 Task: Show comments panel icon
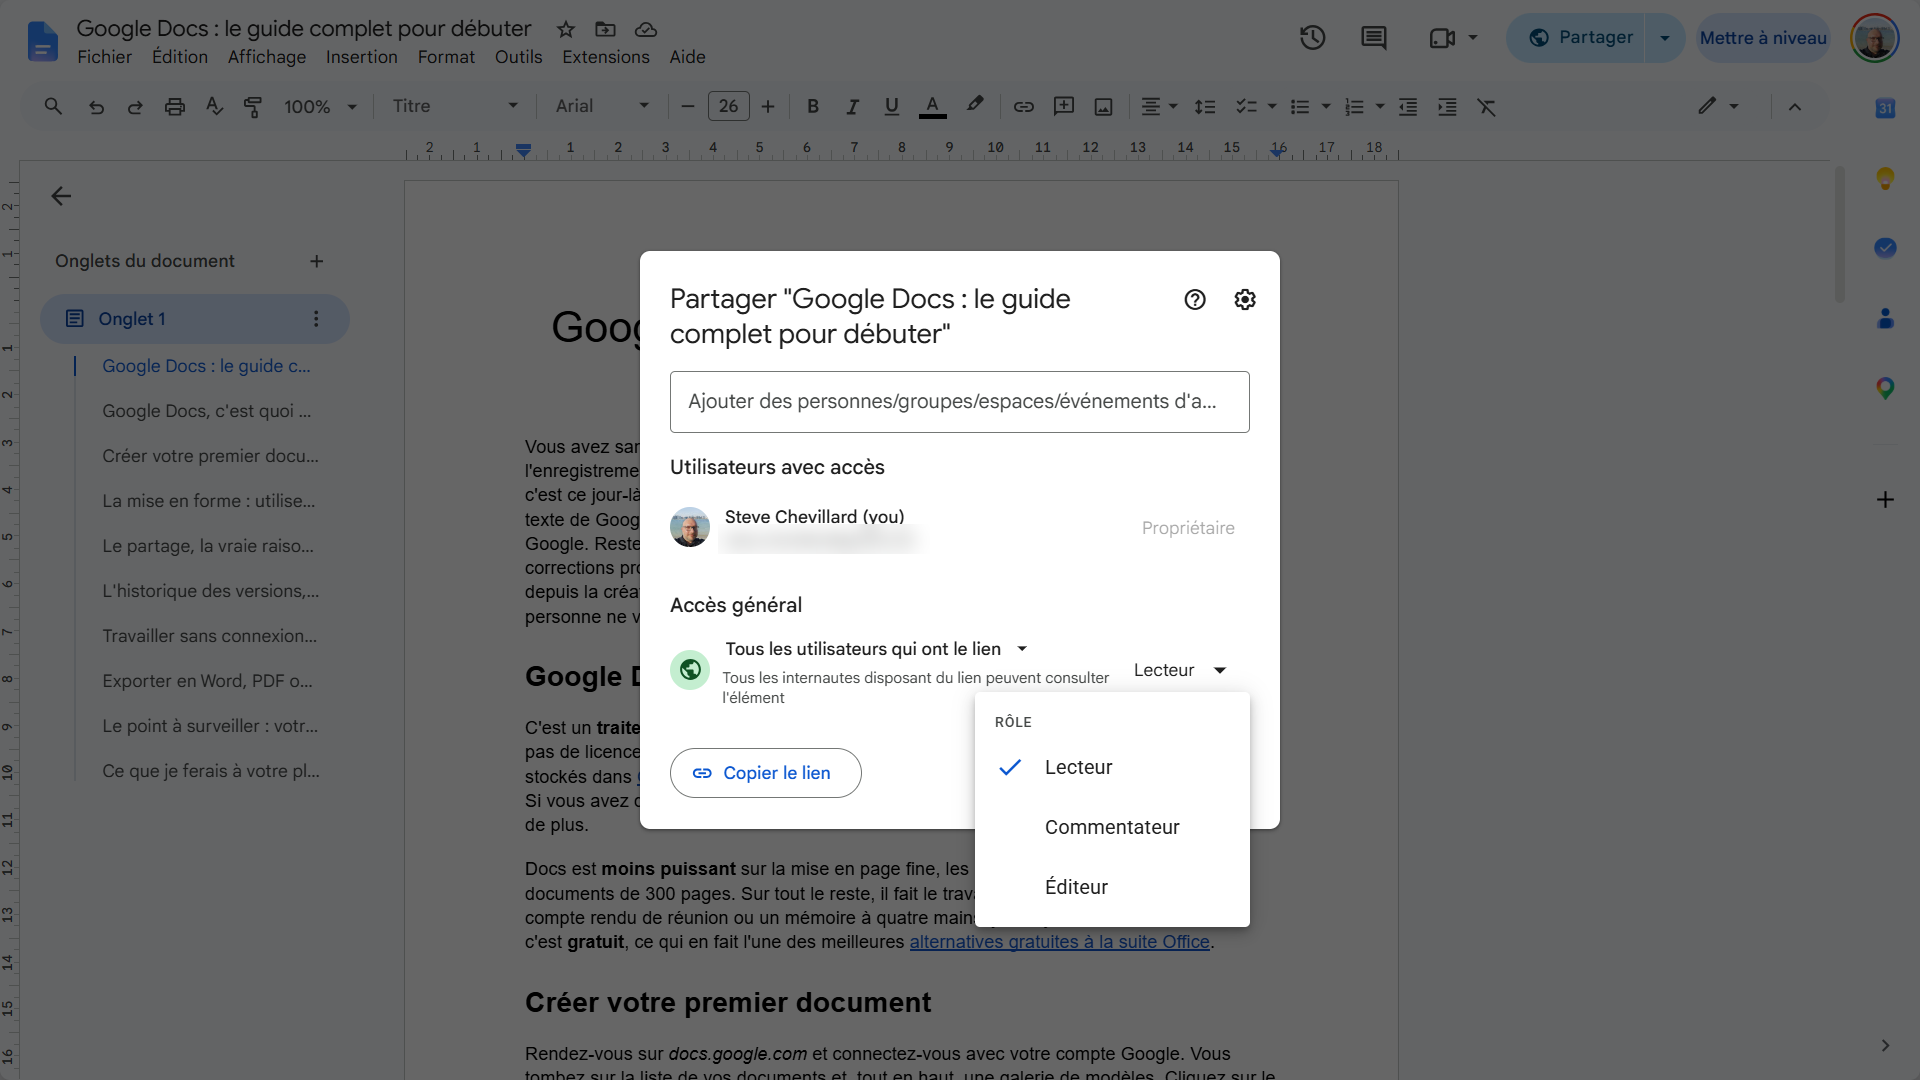1374,38
